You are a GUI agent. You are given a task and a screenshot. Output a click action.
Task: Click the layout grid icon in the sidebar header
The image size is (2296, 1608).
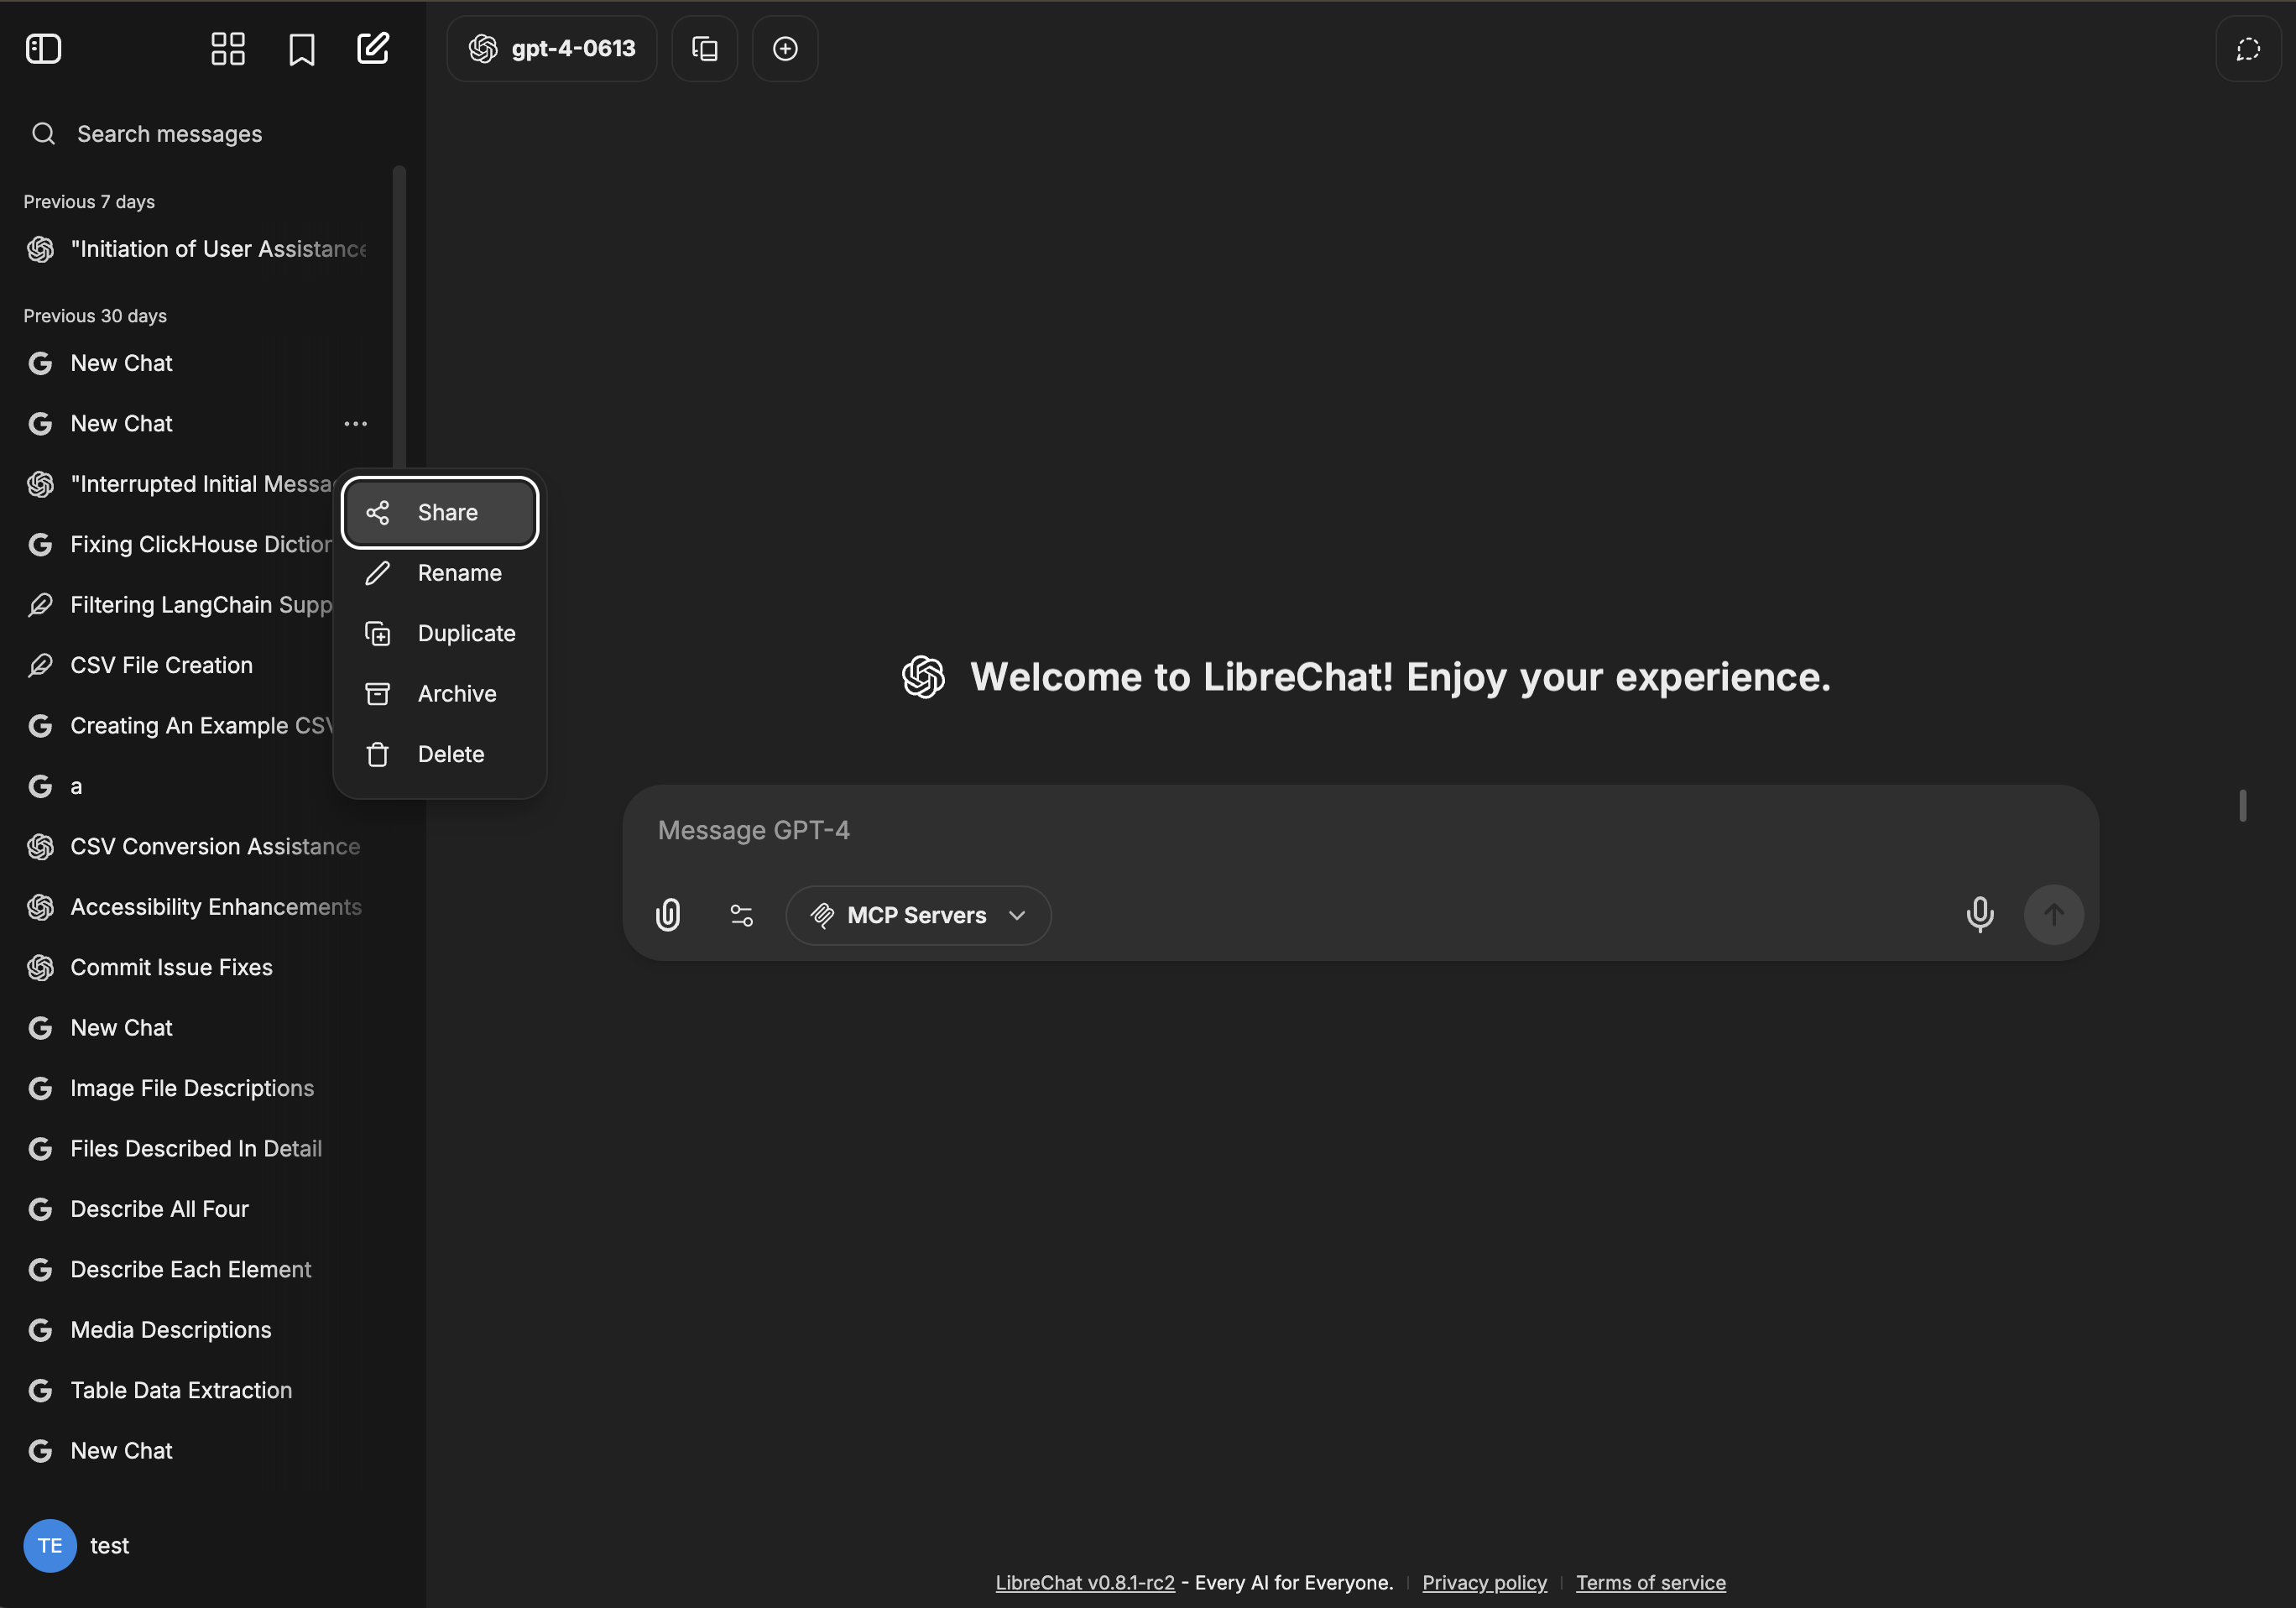(x=227, y=48)
